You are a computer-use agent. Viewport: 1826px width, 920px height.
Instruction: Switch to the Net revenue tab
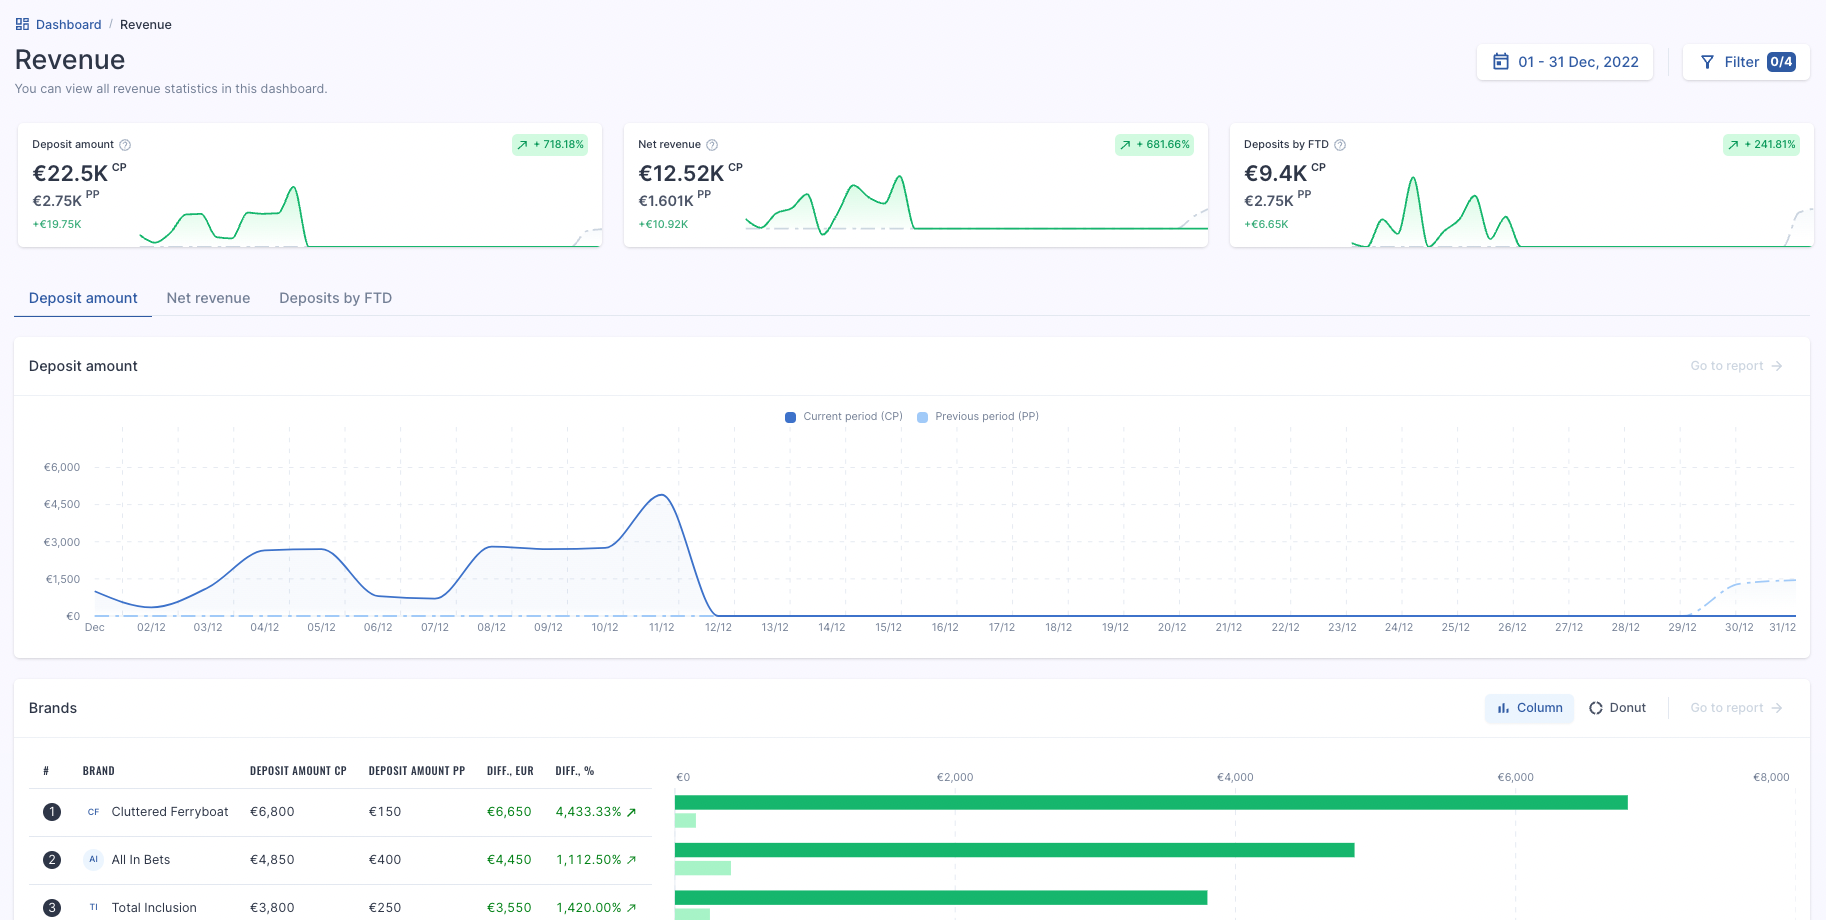point(208,298)
